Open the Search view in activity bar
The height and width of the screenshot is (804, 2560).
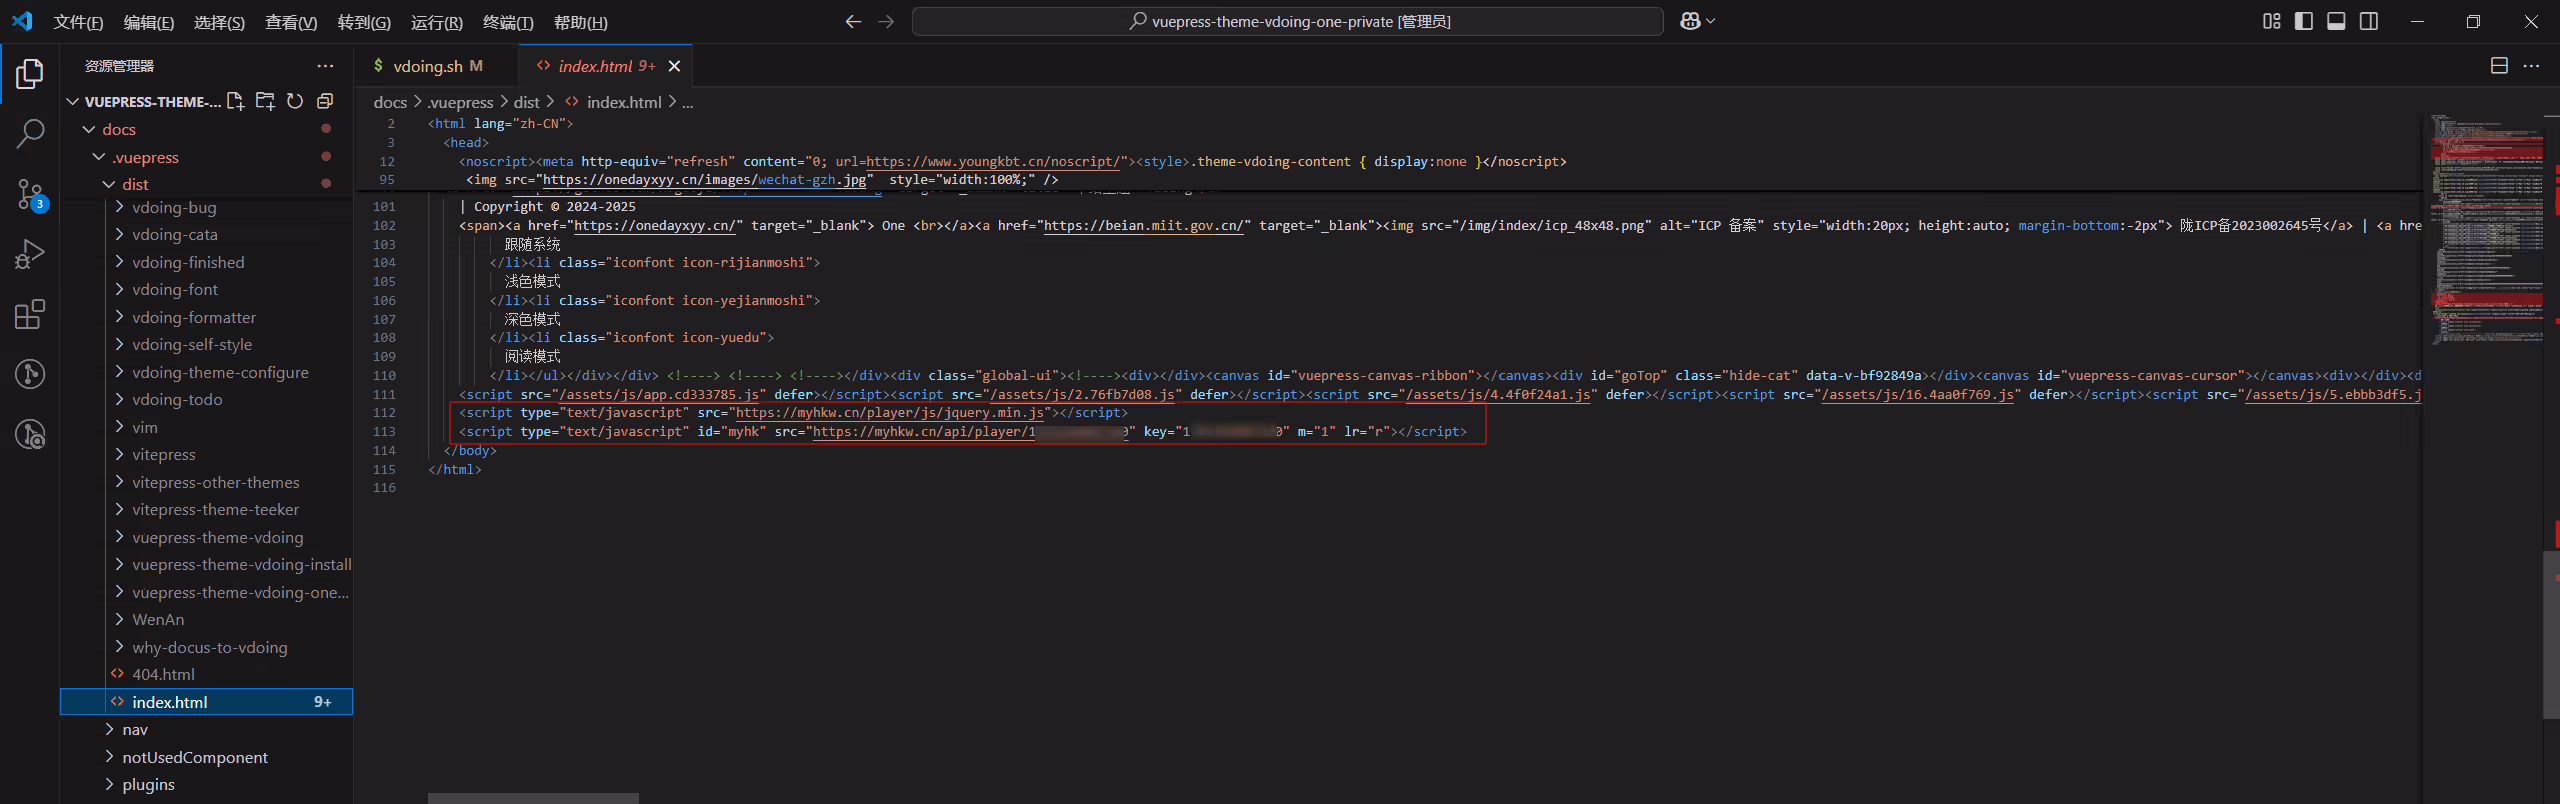pyautogui.click(x=30, y=133)
